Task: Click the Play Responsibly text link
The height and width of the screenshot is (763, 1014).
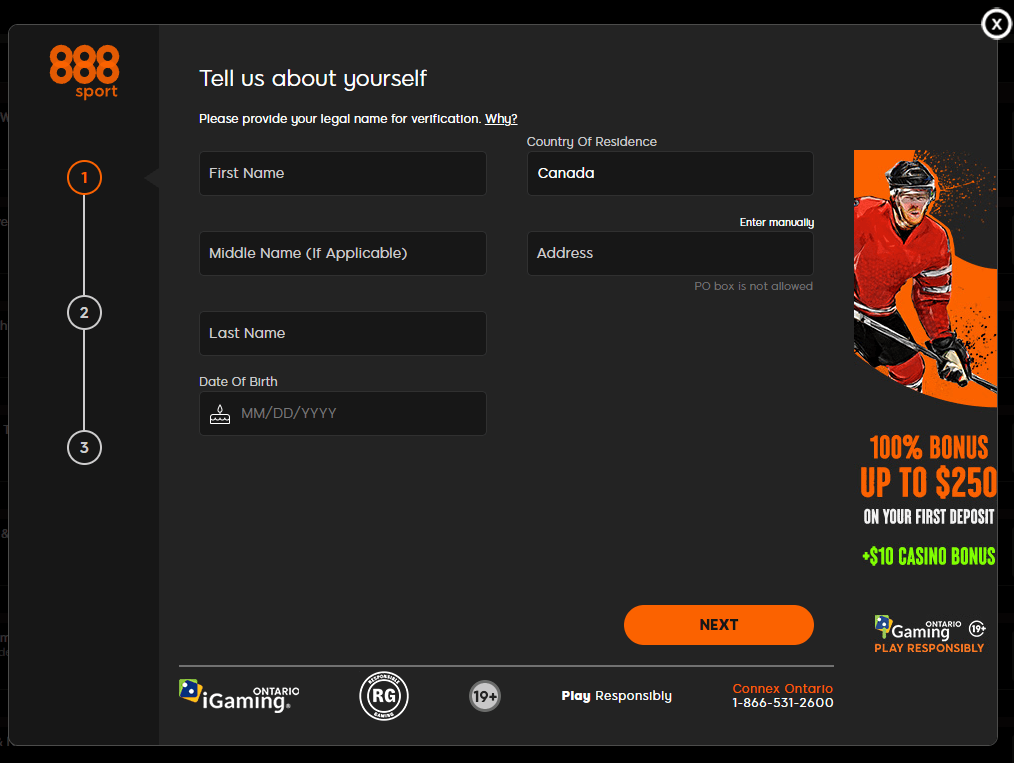Action: tap(616, 696)
